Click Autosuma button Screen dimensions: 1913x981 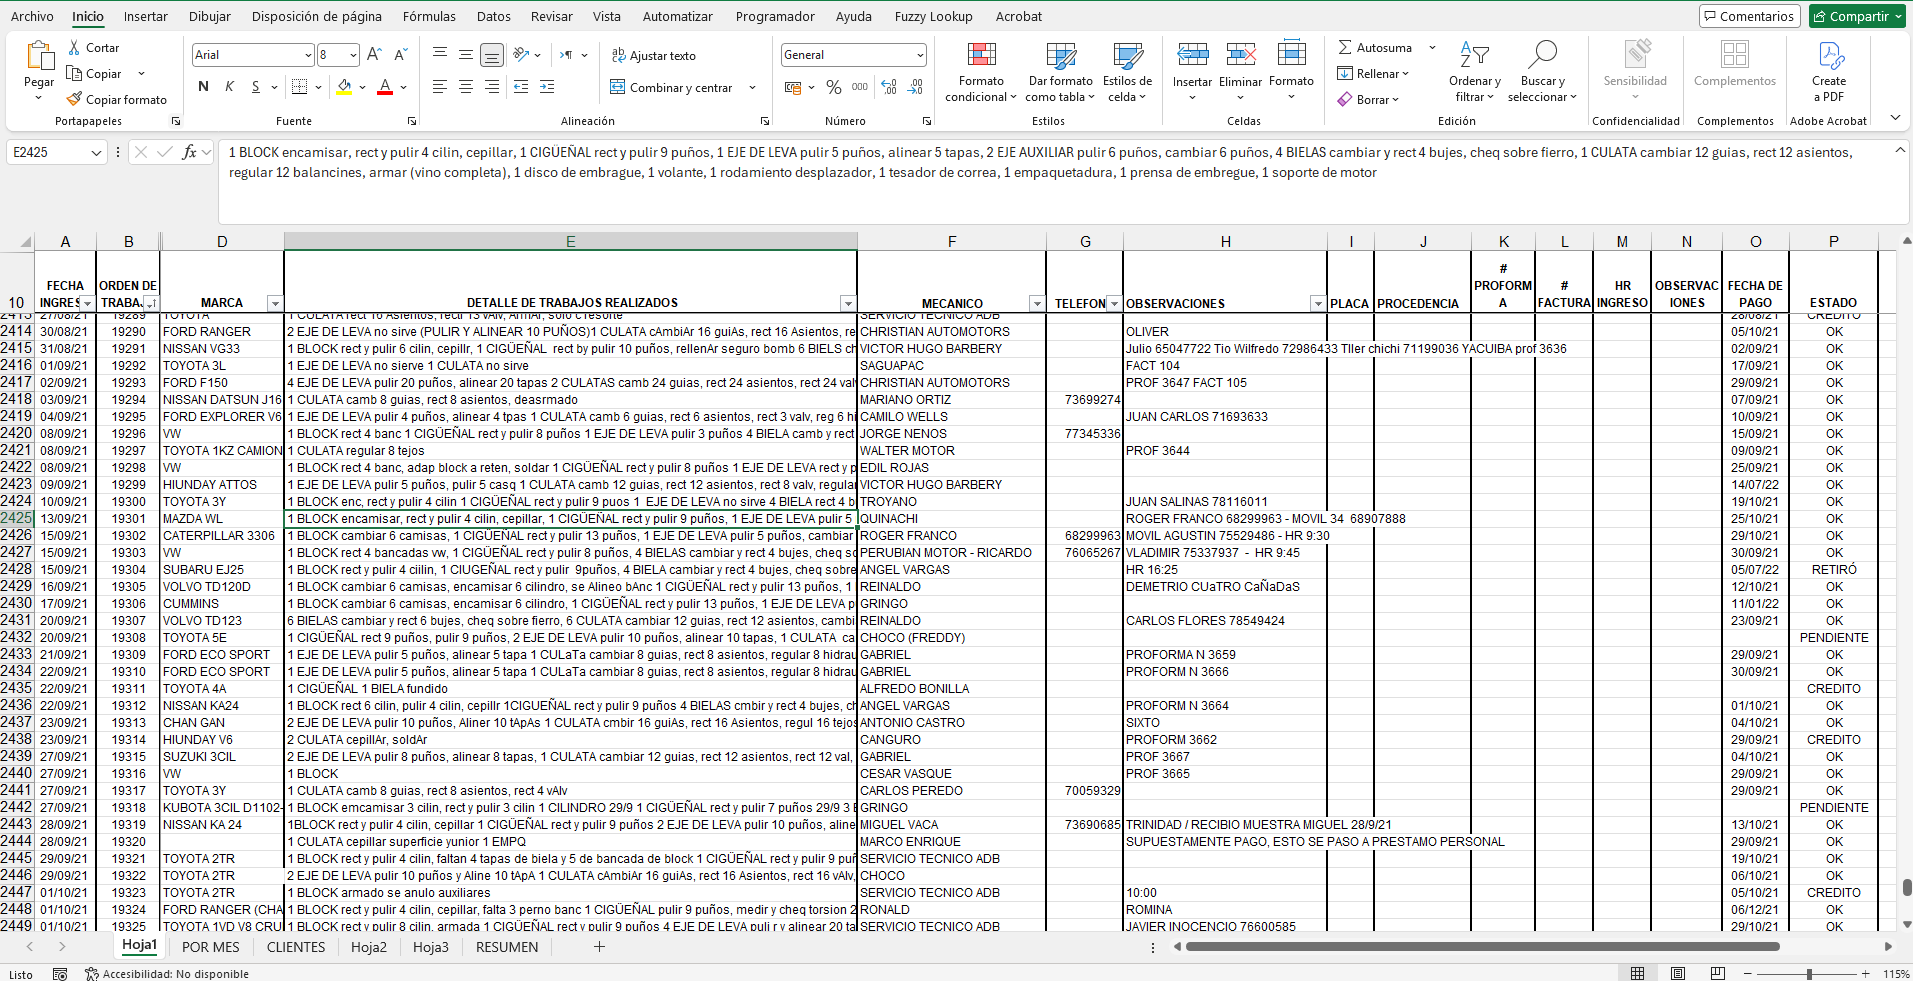click(1375, 47)
